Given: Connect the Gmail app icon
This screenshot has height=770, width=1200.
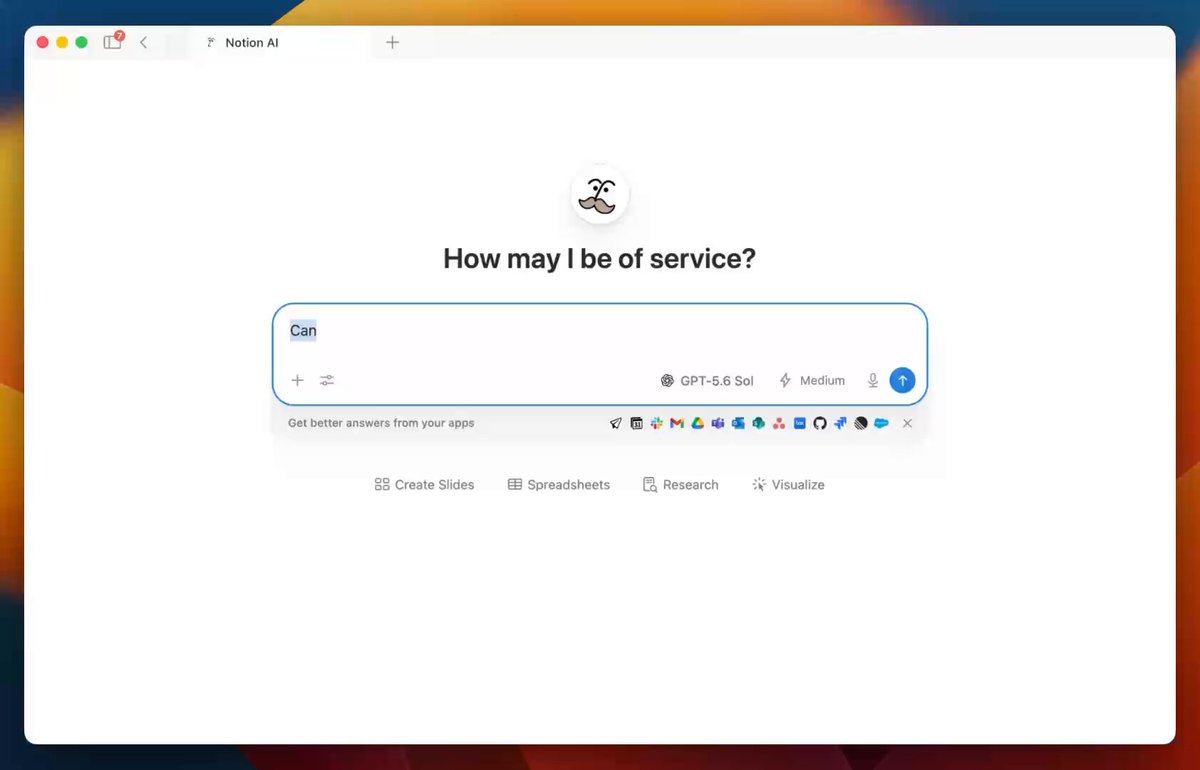Looking at the screenshot, I should click(677, 423).
